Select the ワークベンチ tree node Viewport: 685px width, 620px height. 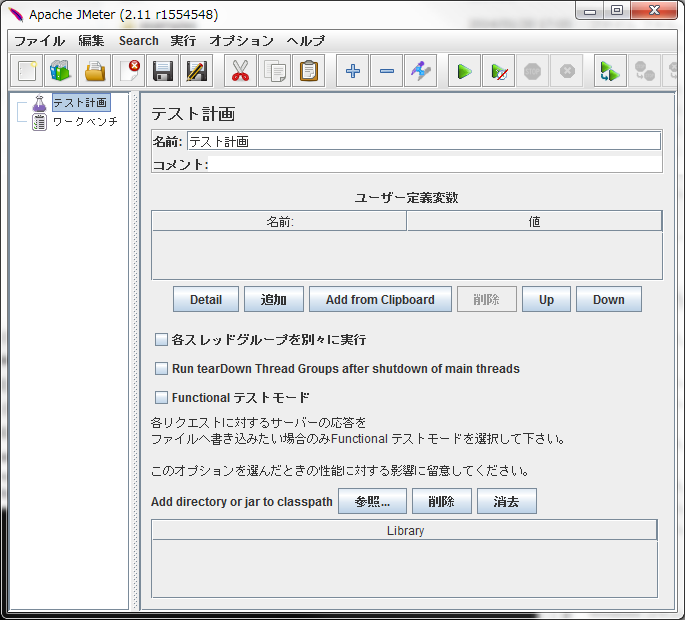coord(85,121)
